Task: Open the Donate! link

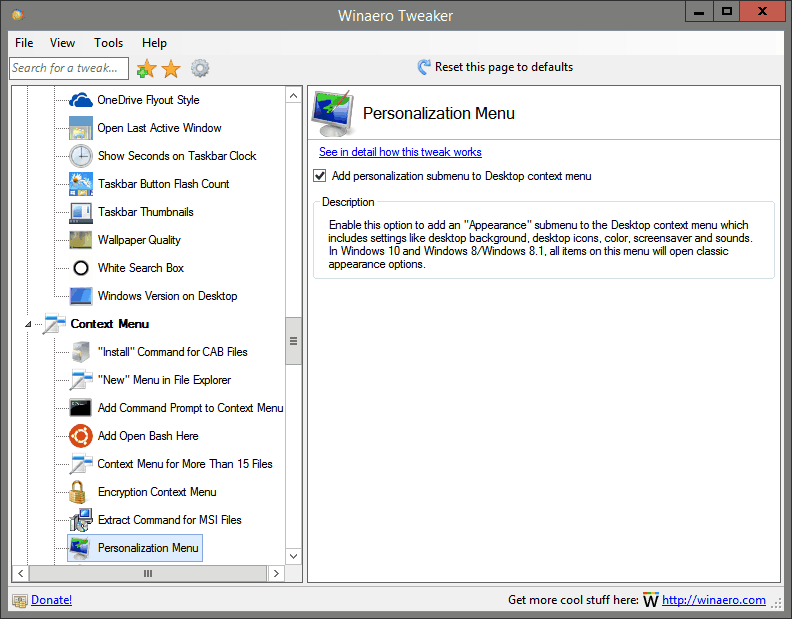Action: 52,600
